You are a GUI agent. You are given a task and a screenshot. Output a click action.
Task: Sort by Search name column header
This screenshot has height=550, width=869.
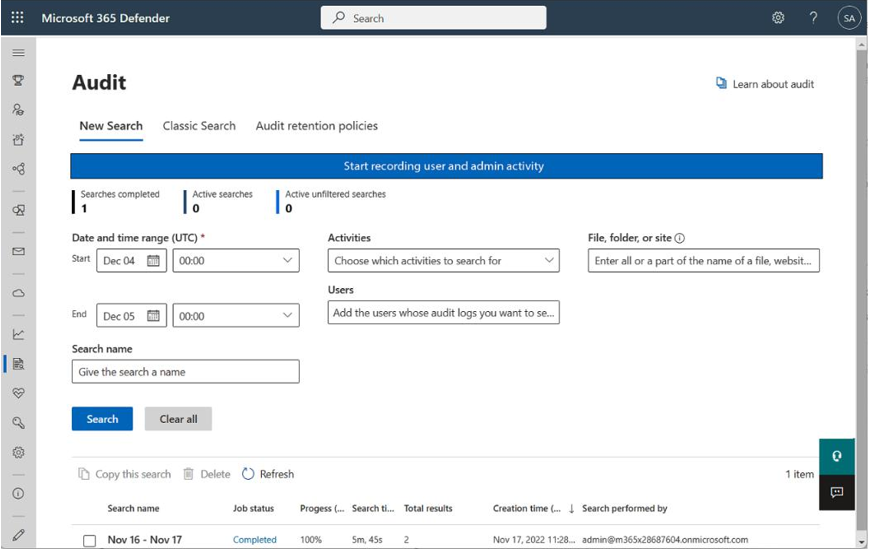coord(133,508)
